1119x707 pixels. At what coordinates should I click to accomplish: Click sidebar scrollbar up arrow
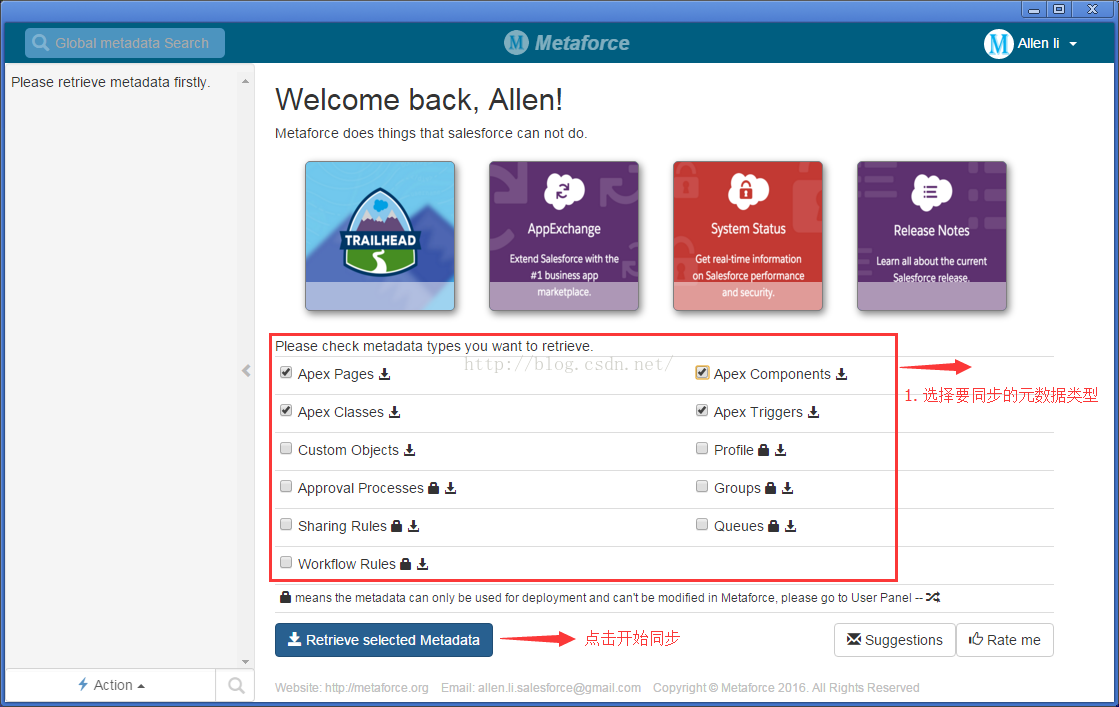[245, 81]
